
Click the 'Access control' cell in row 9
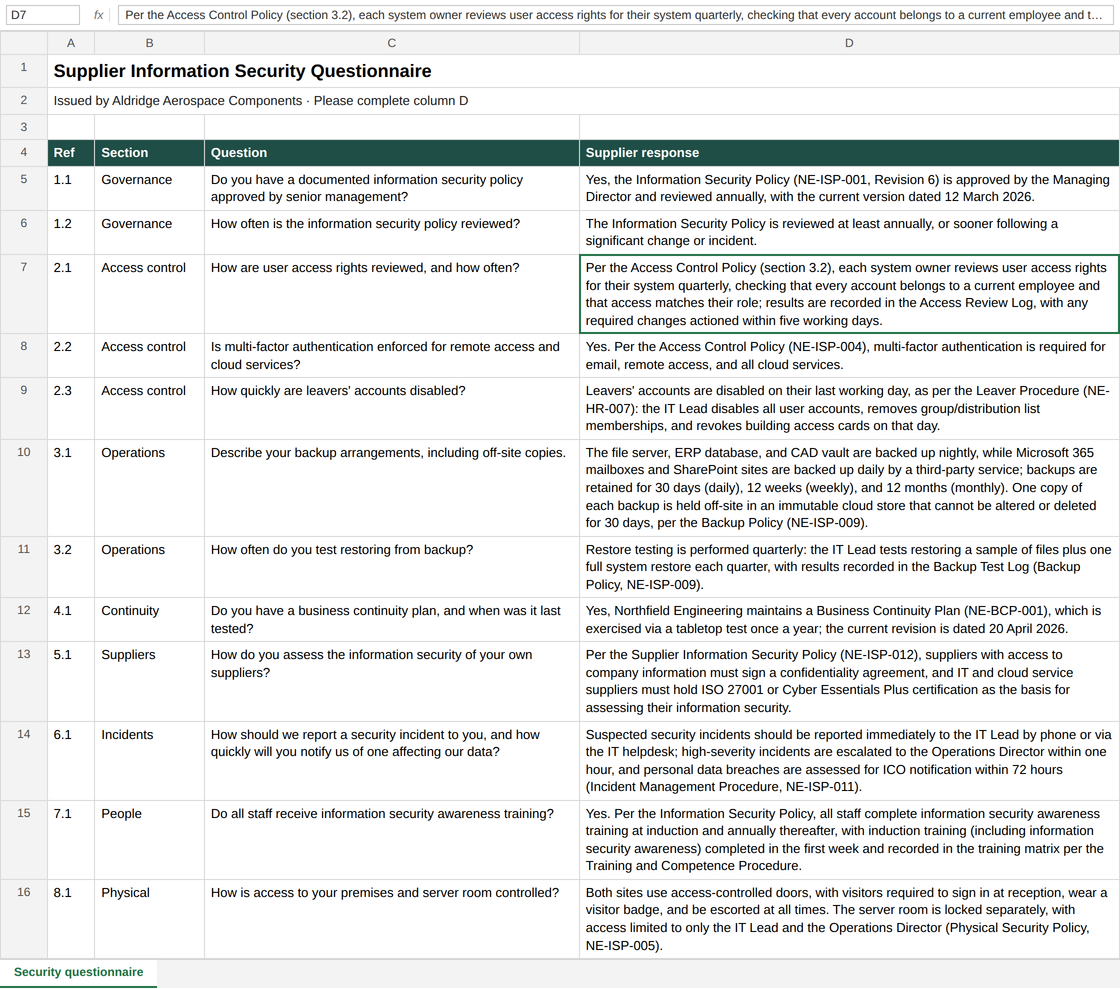[x=149, y=408]
